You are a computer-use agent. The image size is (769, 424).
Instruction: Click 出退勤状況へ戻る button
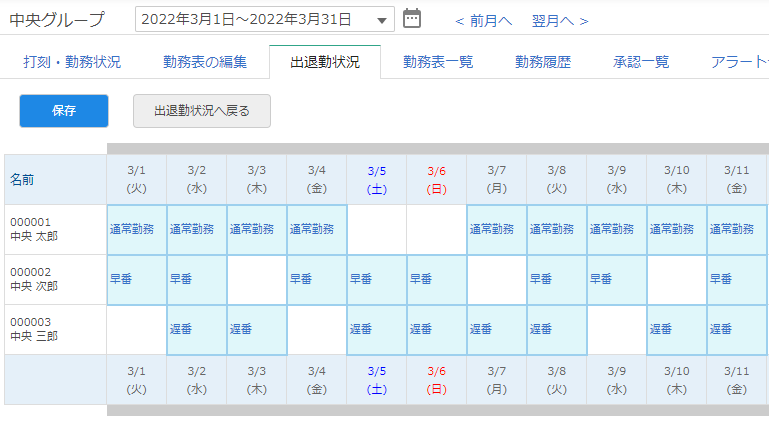pos(202,111)
